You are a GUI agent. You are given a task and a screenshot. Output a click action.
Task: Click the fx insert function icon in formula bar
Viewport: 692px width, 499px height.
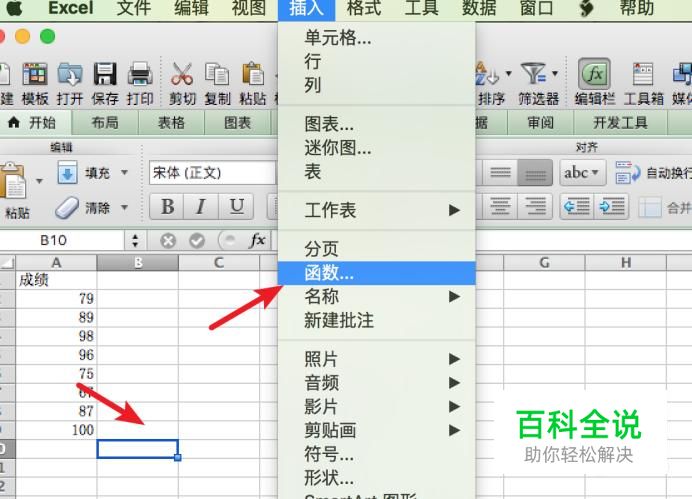pyautogui.click(x=257, y=240)
